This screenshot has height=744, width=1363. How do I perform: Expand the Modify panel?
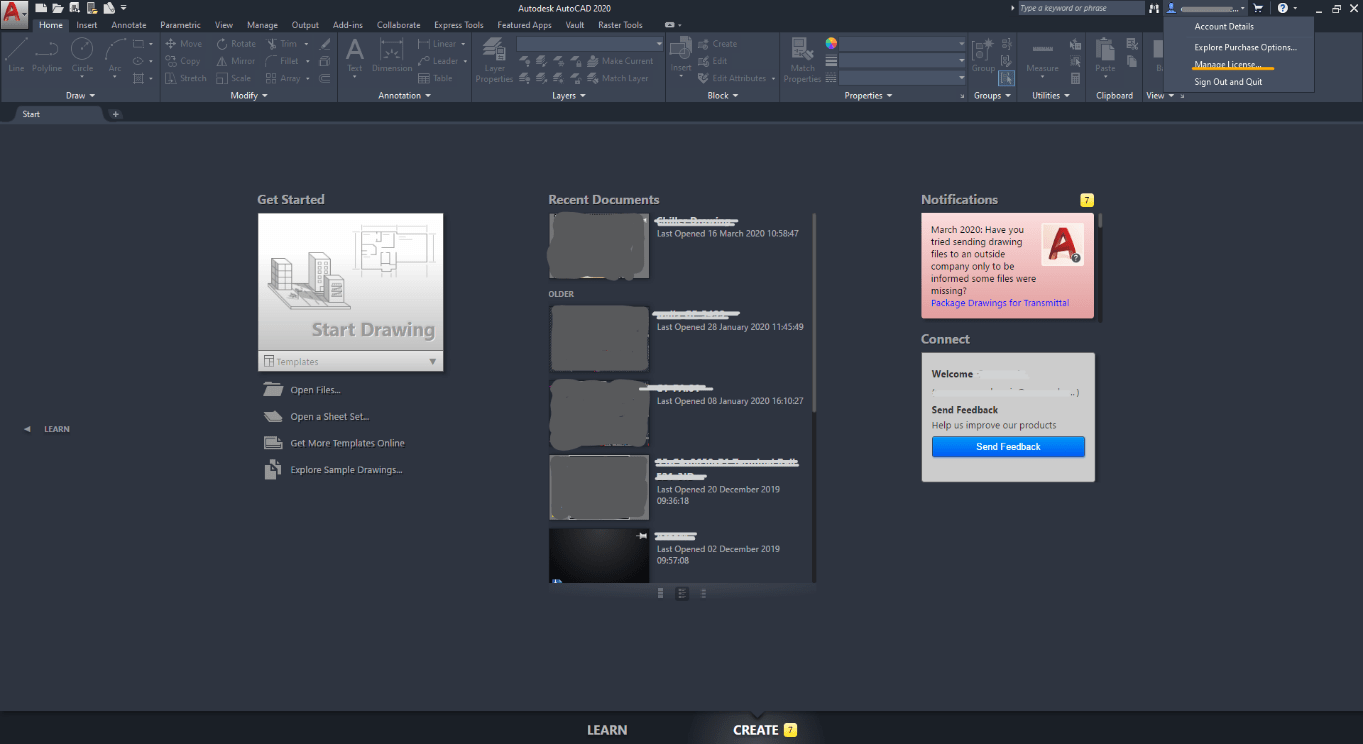pos(248,96)
